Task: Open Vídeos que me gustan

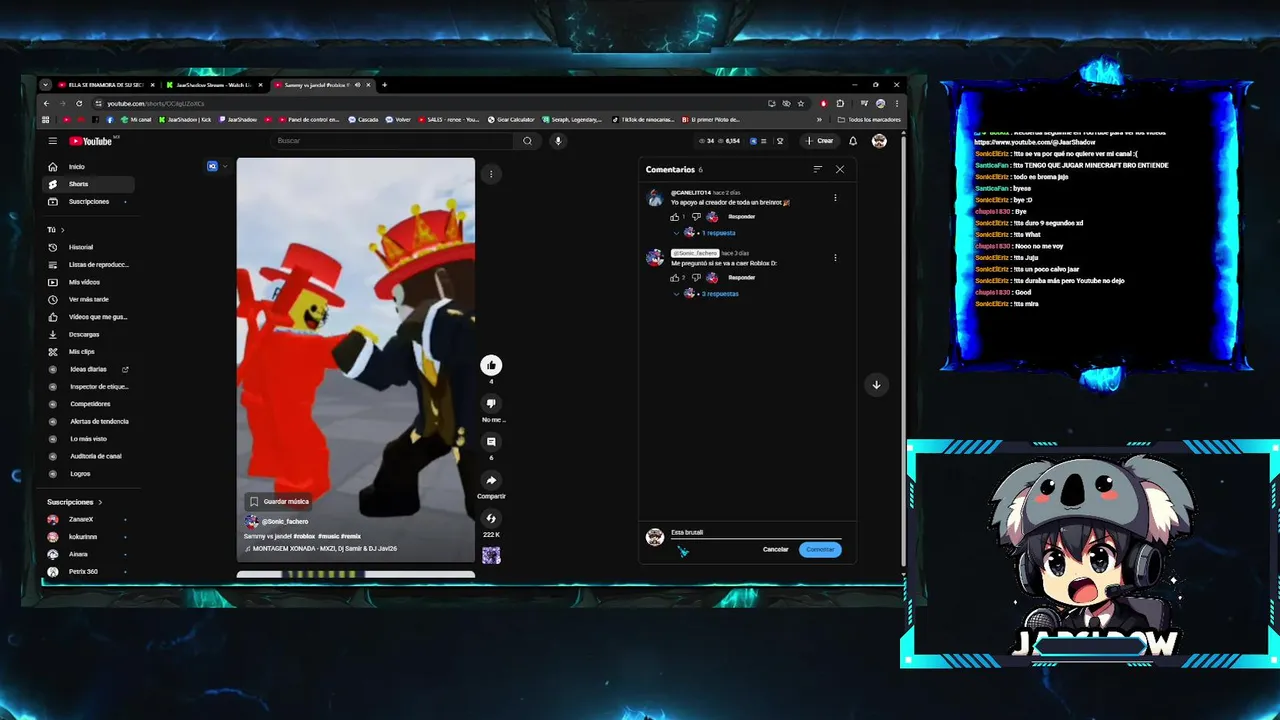Action: [88, 317]
